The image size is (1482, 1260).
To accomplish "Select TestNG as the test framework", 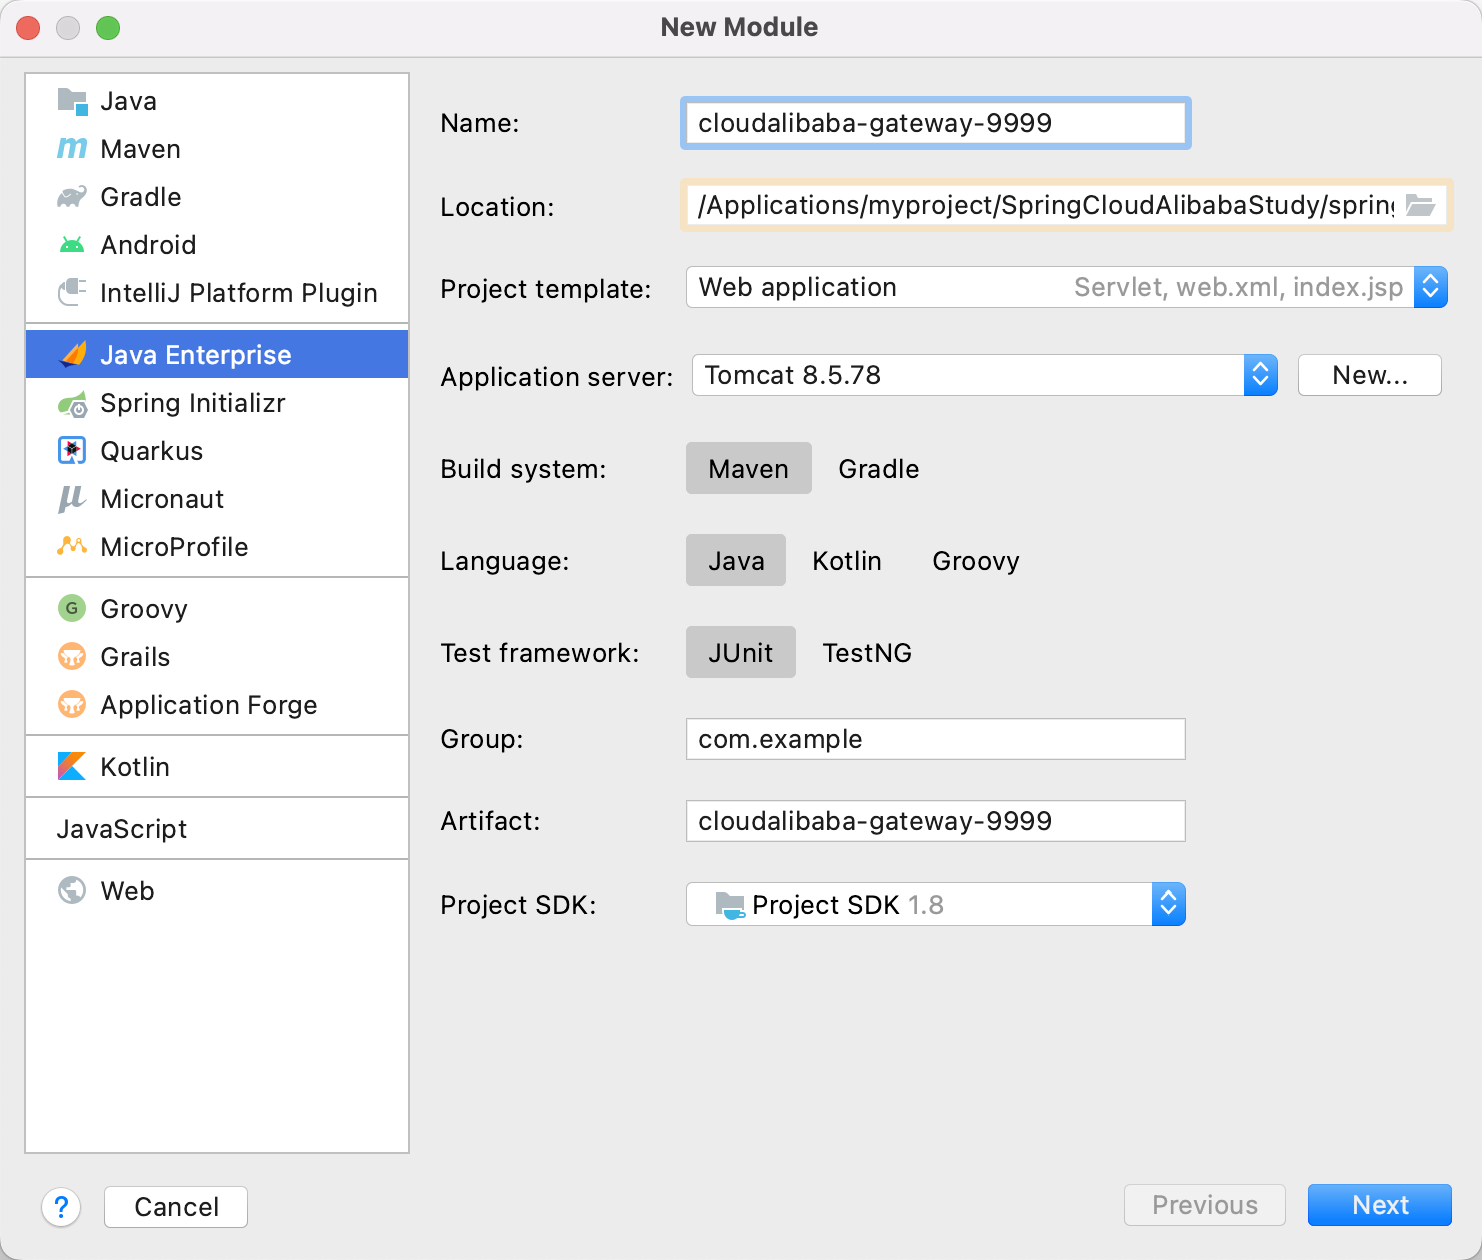I will click(x=867, y=653).
